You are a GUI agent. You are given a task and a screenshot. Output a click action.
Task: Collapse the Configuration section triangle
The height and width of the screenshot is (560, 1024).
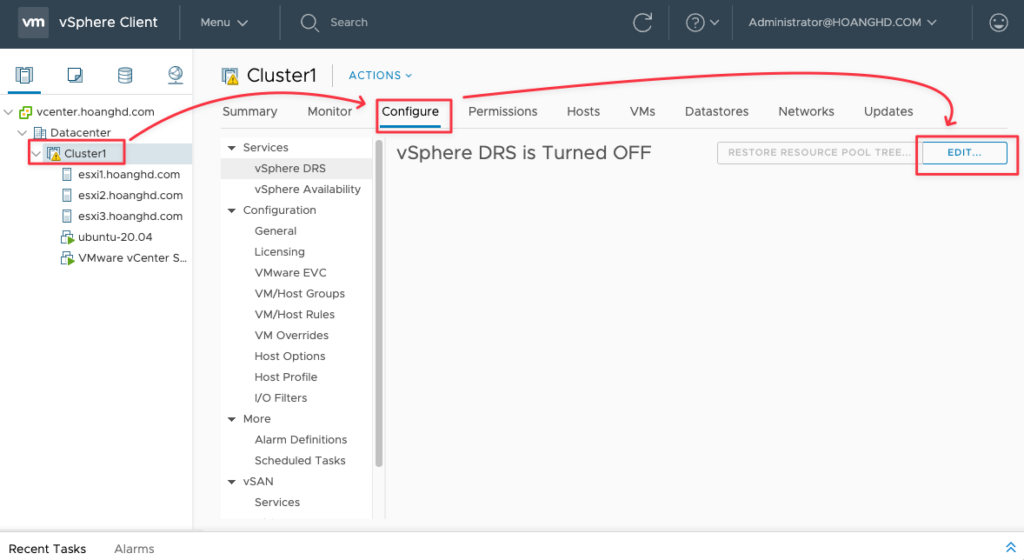tap(231, 211)
